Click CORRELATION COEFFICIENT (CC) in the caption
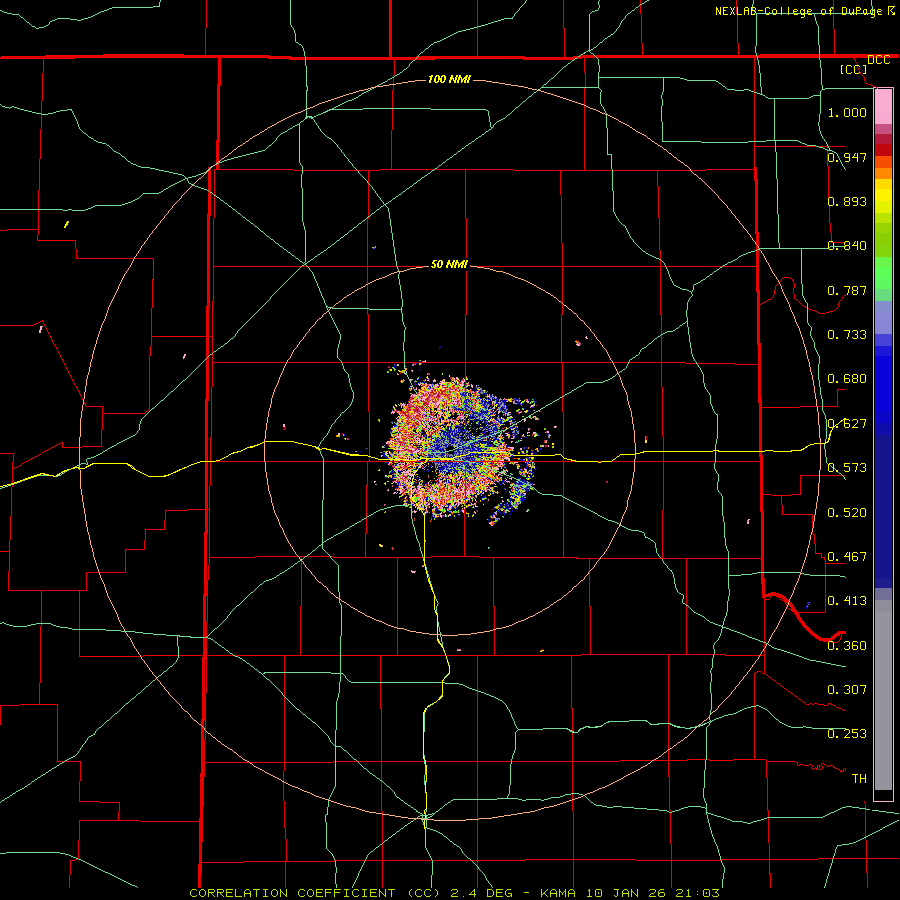Screen dimensions: 900x900 [315, 893]
